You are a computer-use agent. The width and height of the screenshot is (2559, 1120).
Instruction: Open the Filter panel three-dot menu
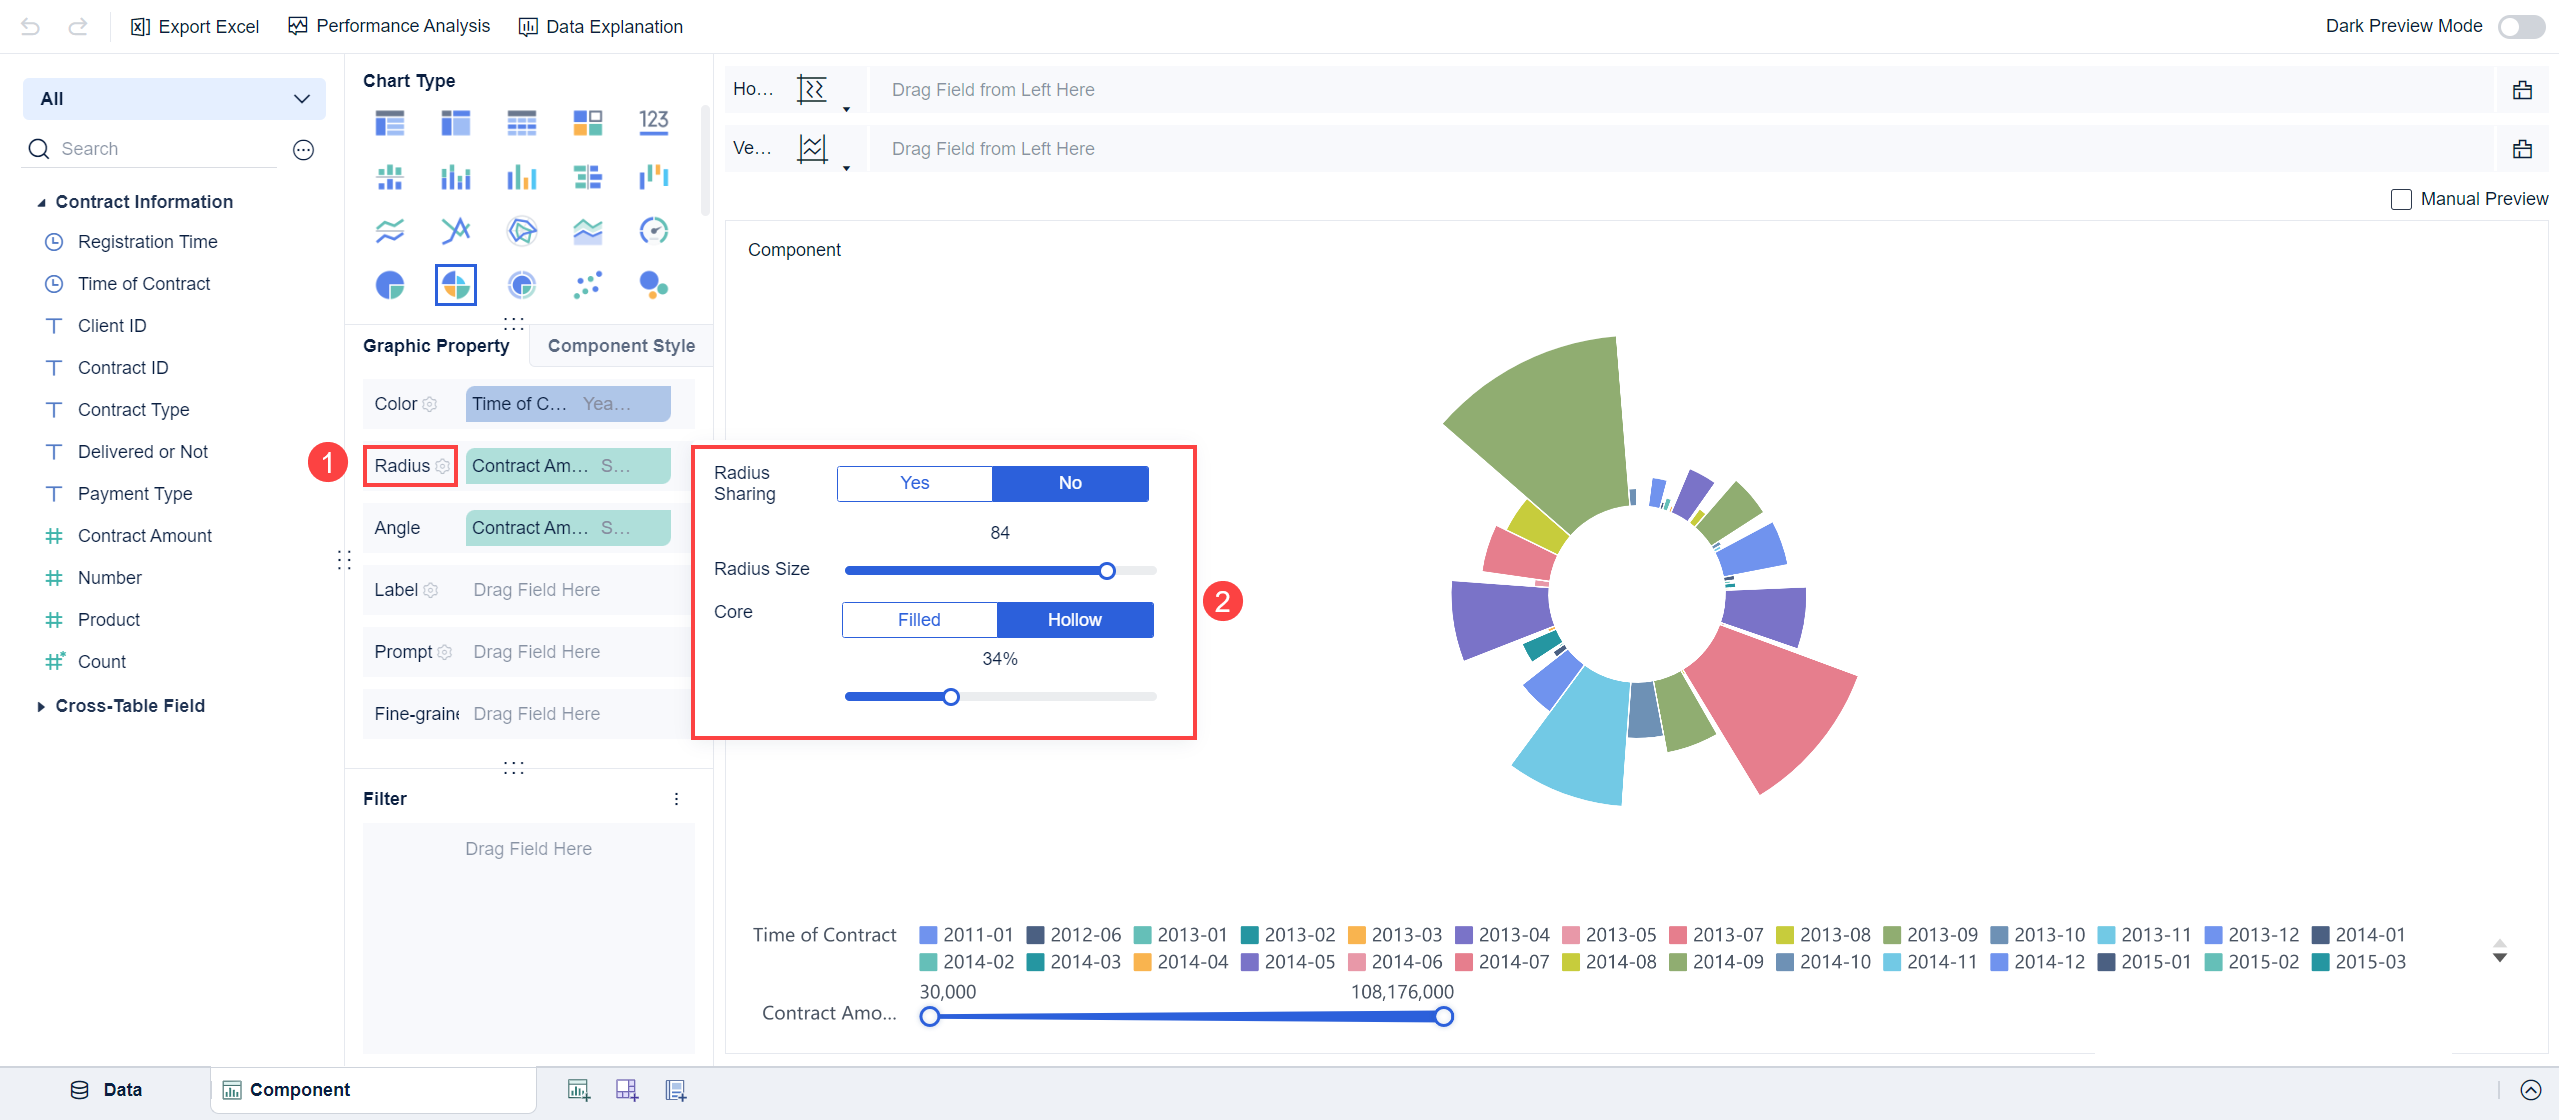(x=676, y=799)
